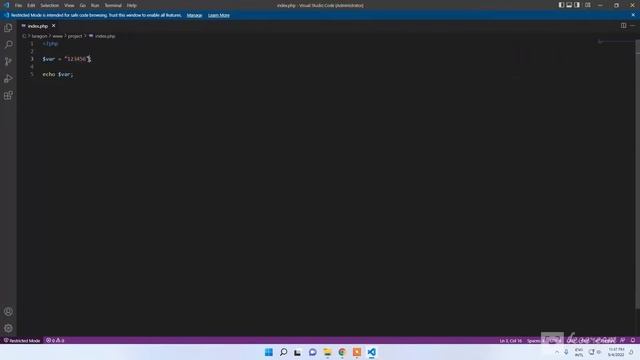
Task: Open the Task View taskbar icon
Action: click(x=298, y=352)
